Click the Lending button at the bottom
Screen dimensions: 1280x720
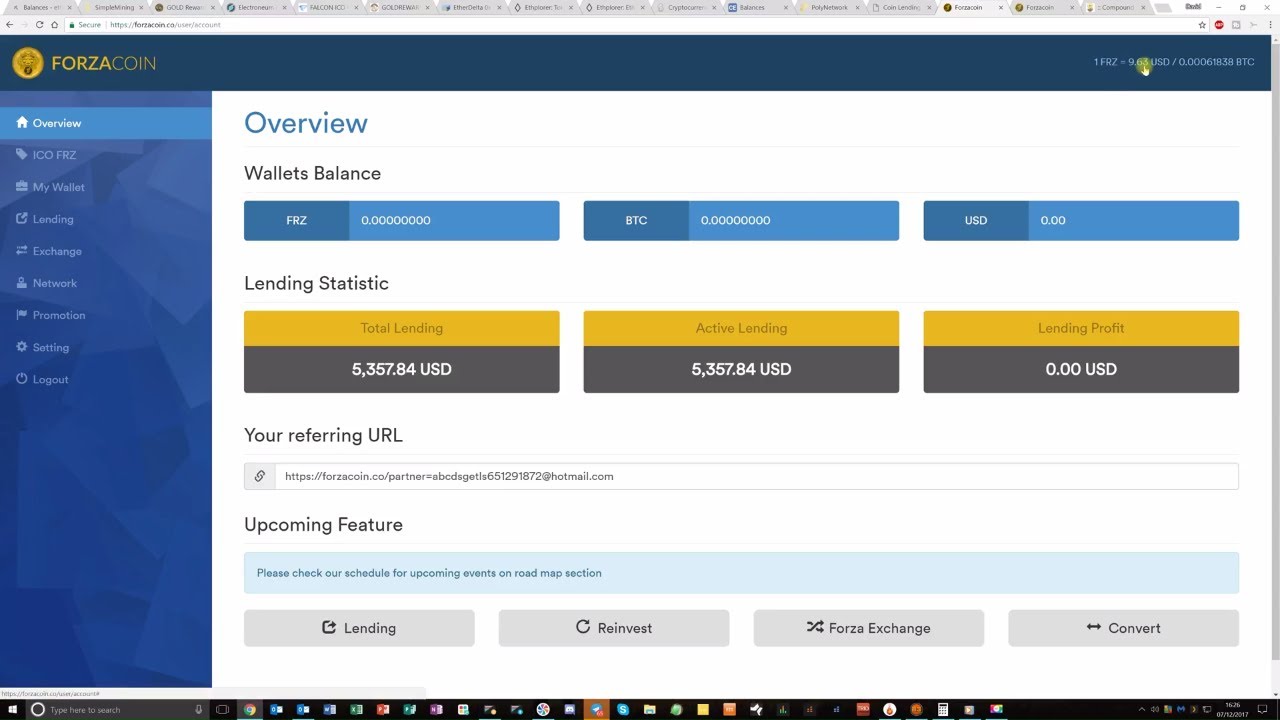click(359, 628)
